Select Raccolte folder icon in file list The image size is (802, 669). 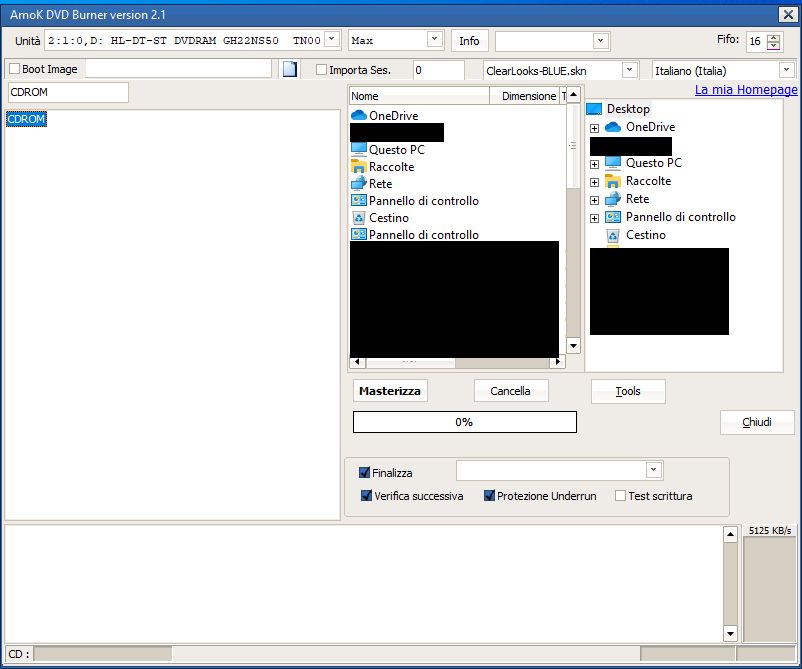tap(359, 167)
